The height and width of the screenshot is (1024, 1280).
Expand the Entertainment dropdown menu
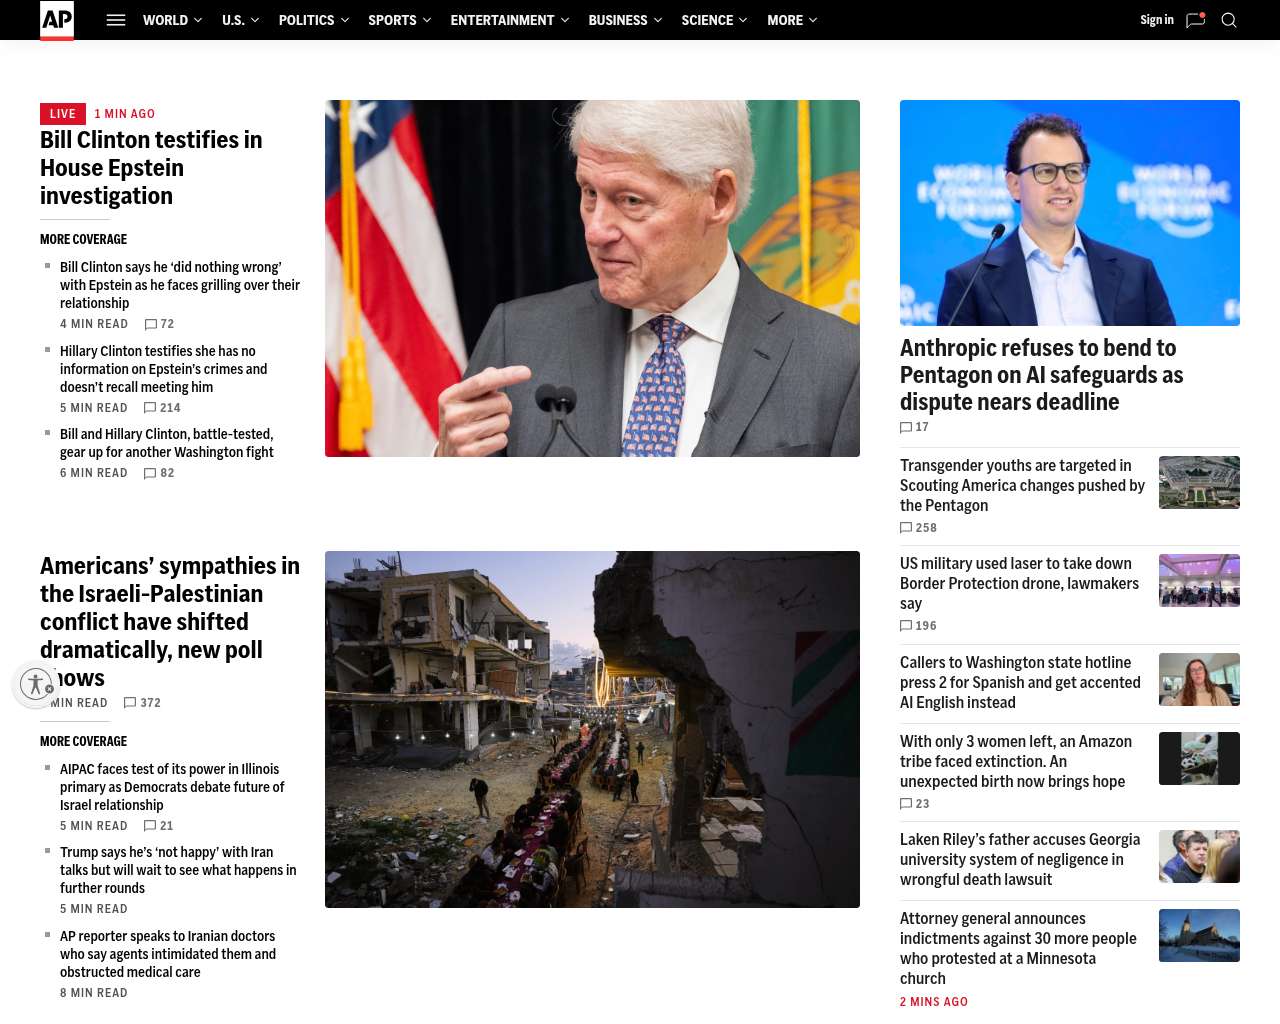509,20
